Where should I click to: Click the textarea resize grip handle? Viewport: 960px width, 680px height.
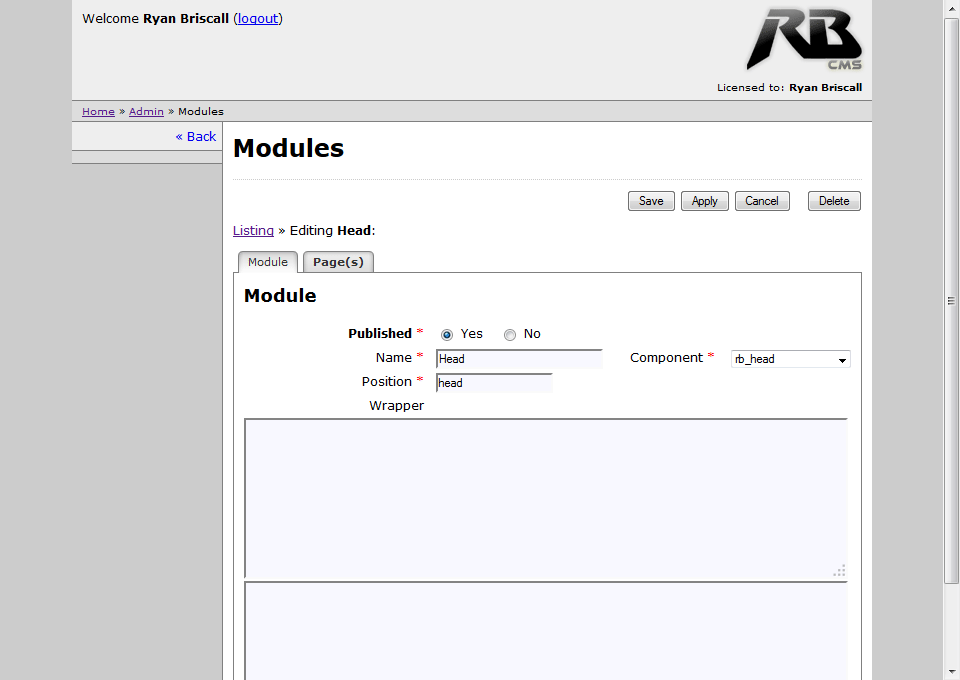(839, 571)
